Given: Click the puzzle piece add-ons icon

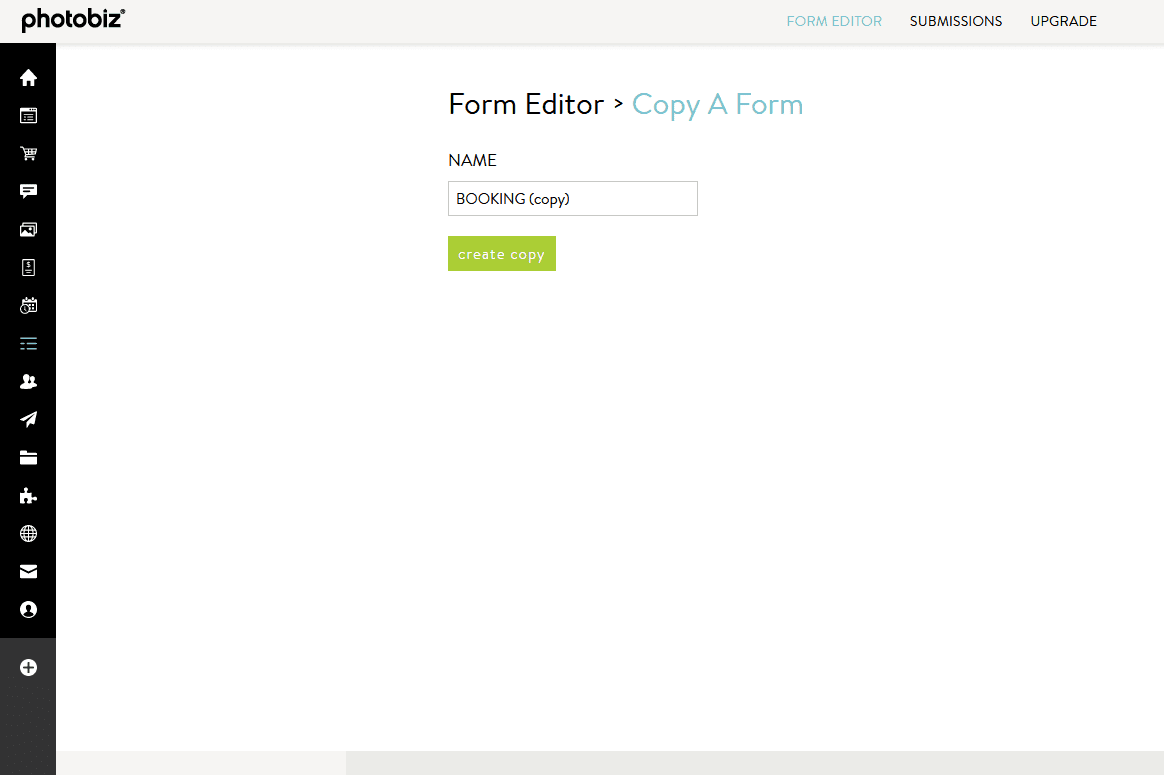Looking at the screenshot, I should [28, 495].
